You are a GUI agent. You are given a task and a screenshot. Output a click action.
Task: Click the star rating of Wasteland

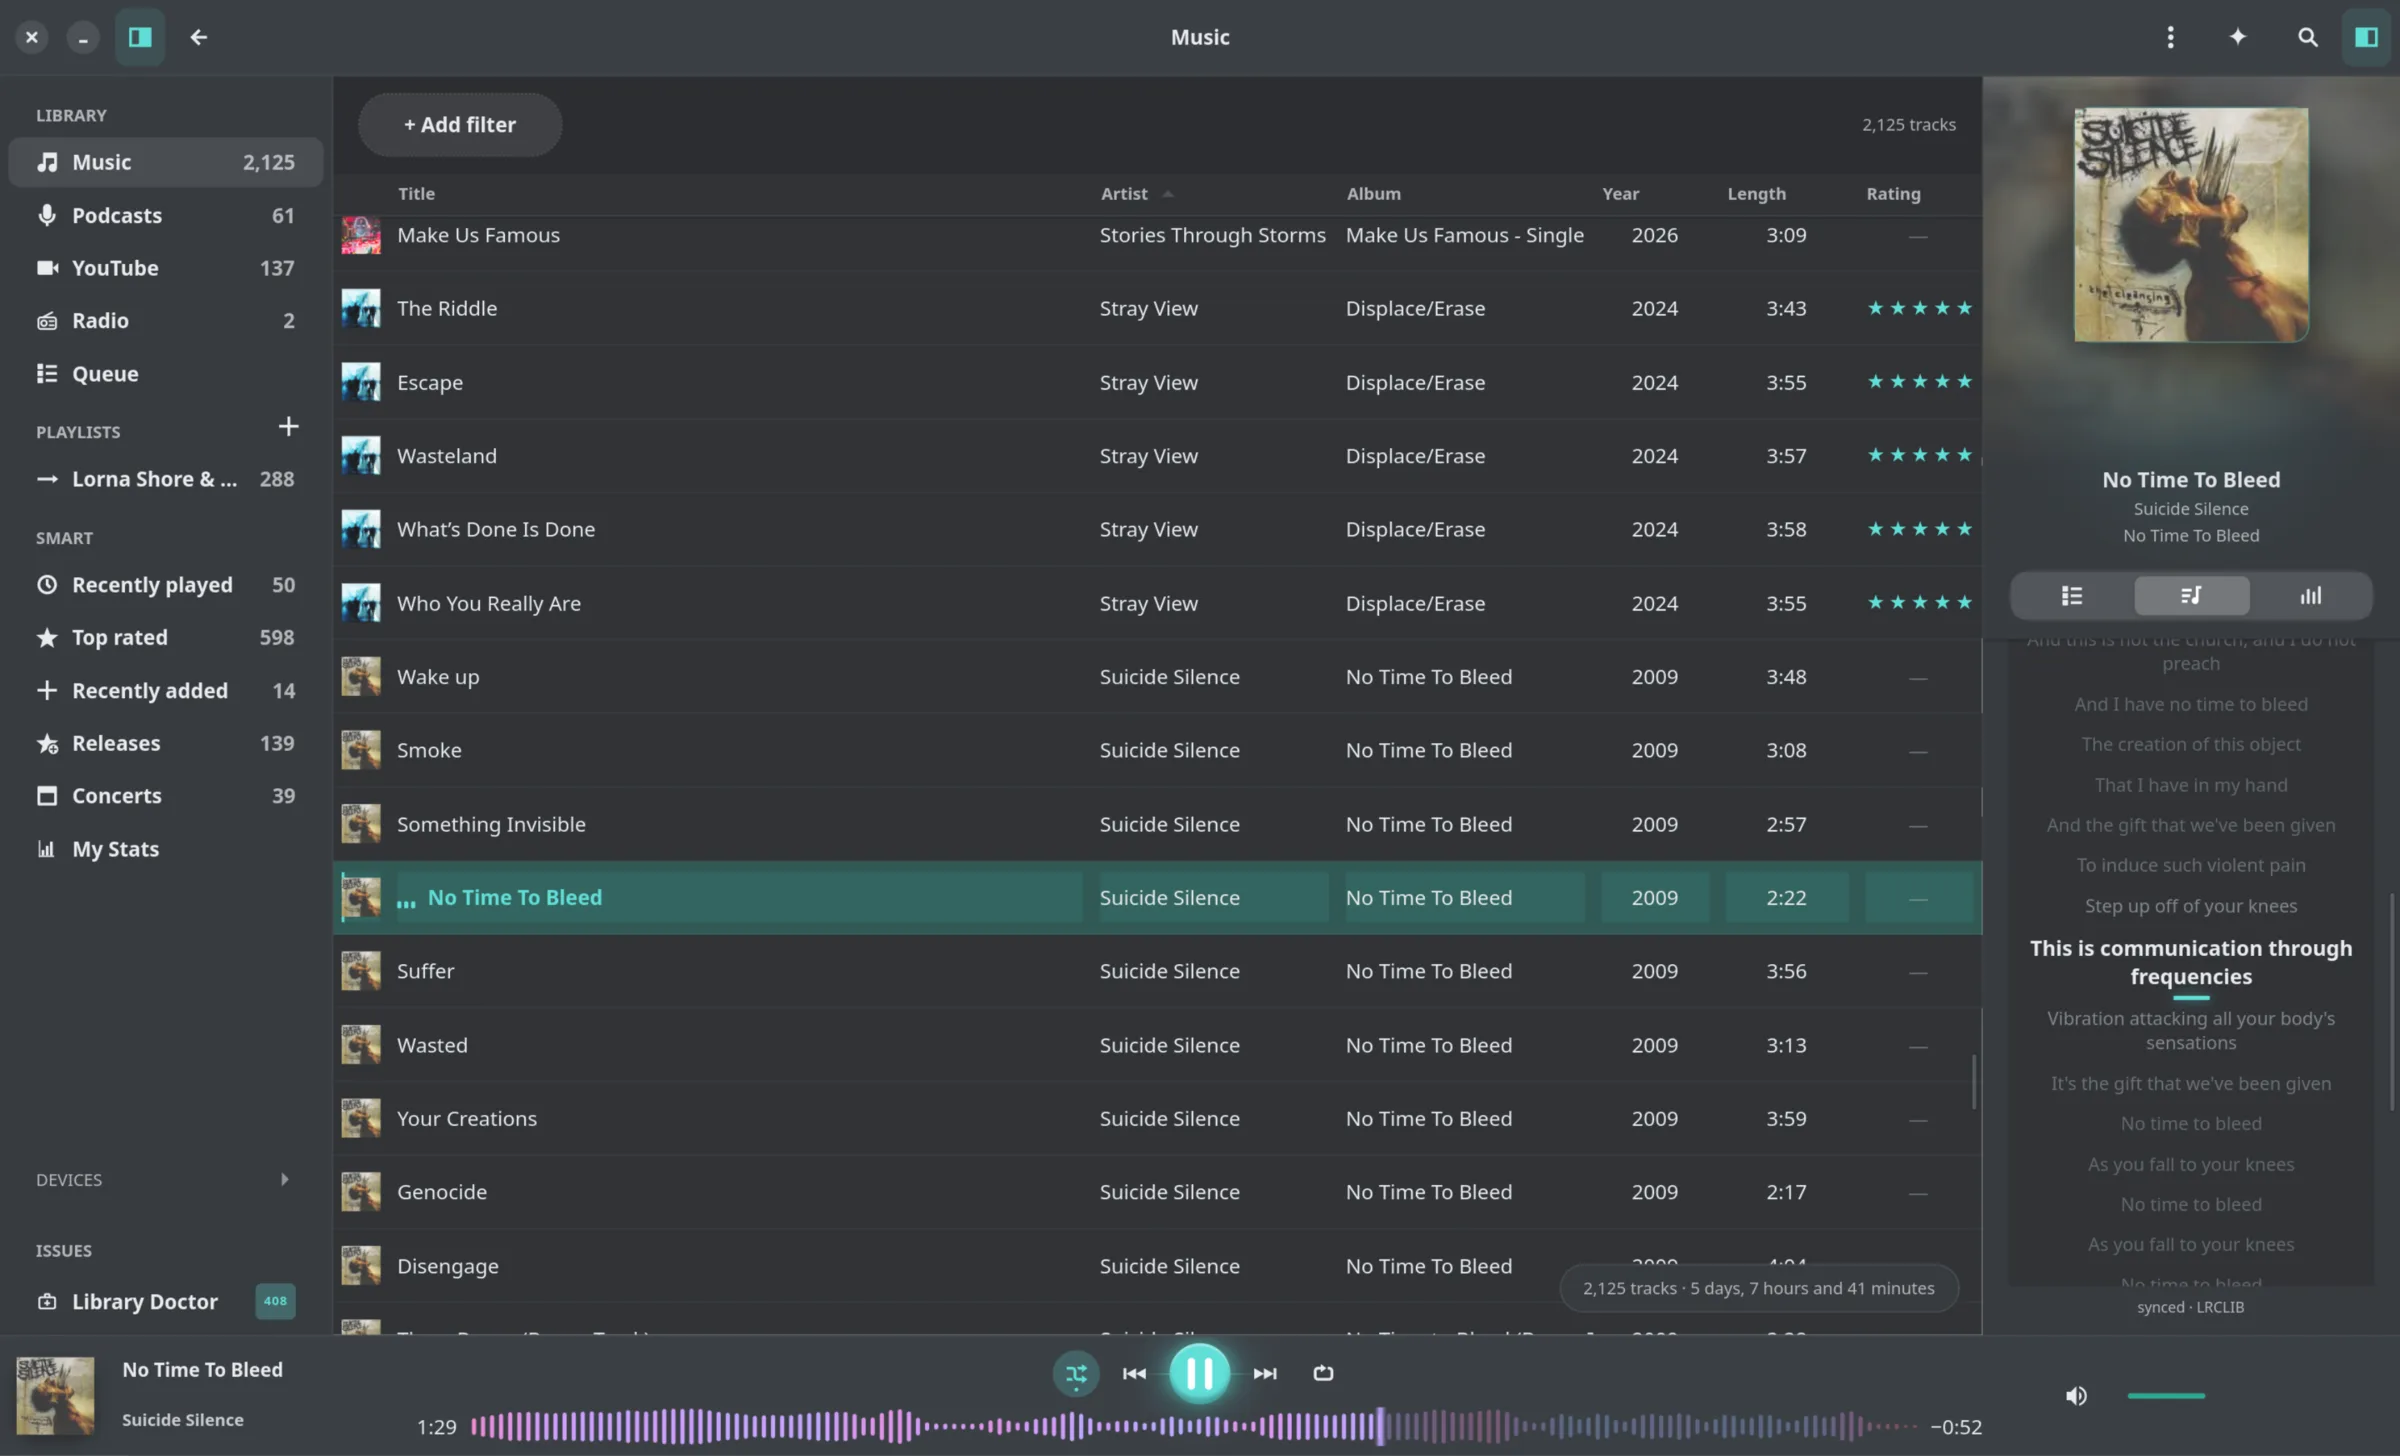coord(1919,456)
